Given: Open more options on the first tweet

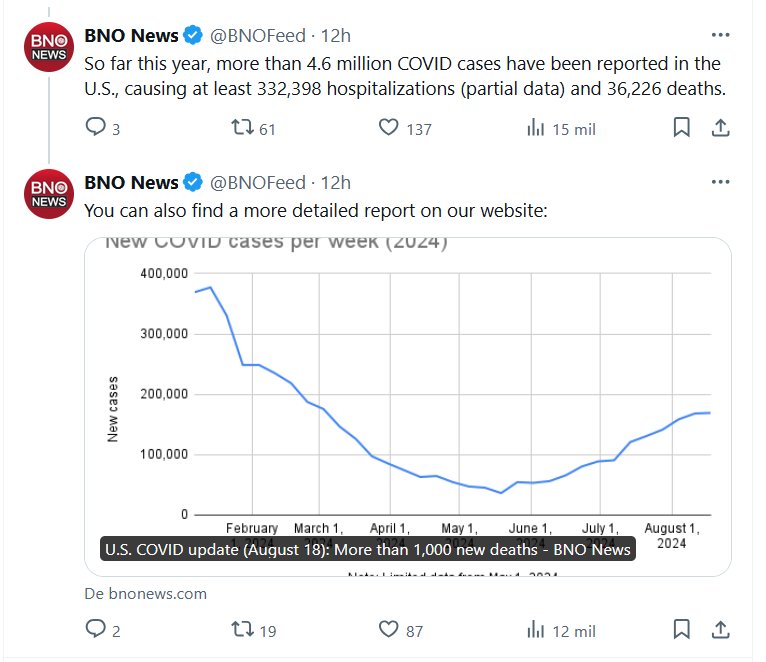Looking at the screenshot, I should pyautogui.click(x=720, y=35).
